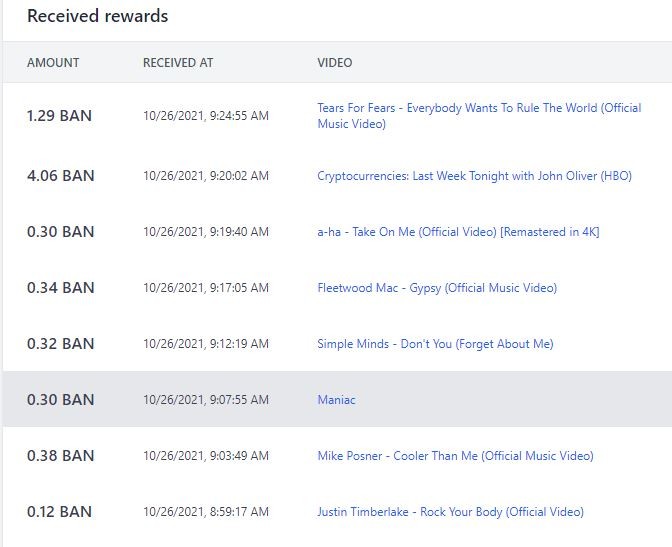Click the 9:07:55 AM timestamp
The image size is (672, 547).
click(x=206, y=400)
